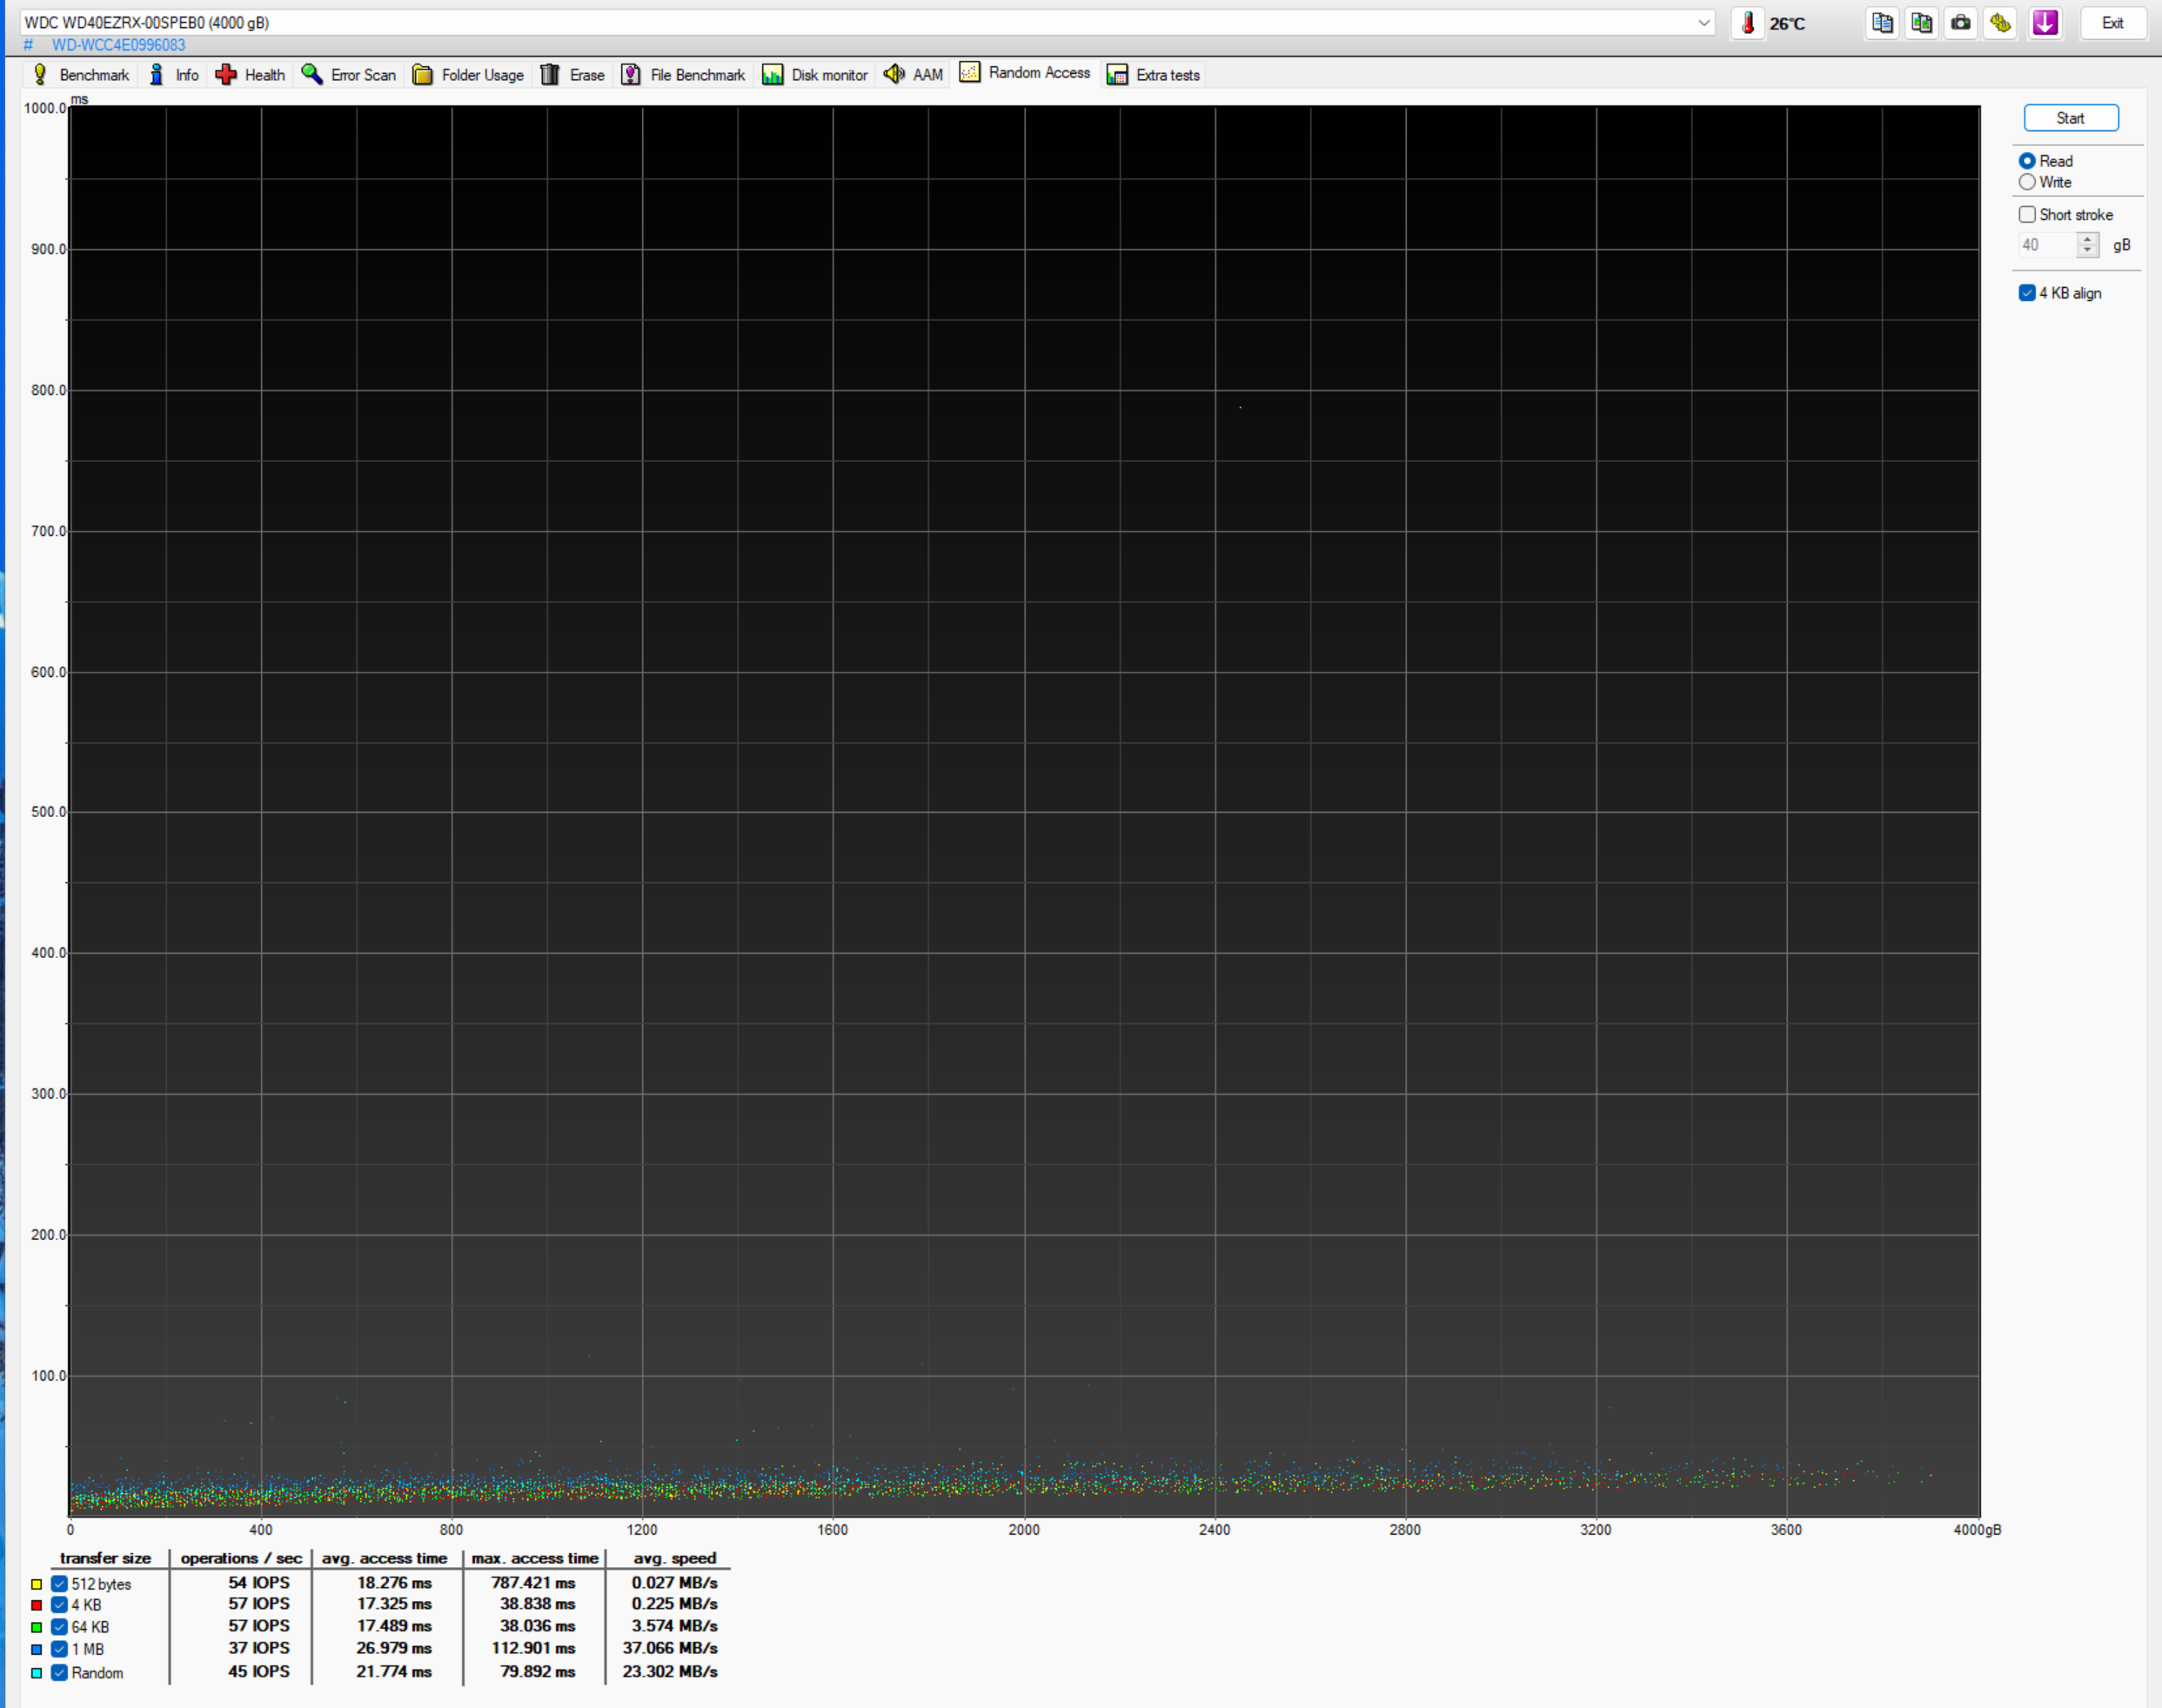2162x1708 pixels.
Task: Expand the drive selection dropdown
Action: [x=1704, y=23]
